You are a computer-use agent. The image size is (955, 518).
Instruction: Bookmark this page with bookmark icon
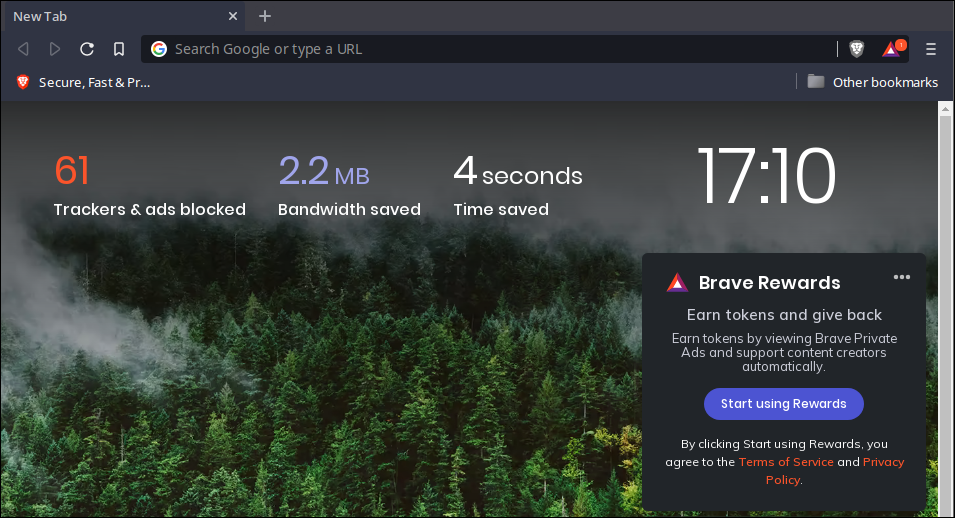tap(119, 49)
